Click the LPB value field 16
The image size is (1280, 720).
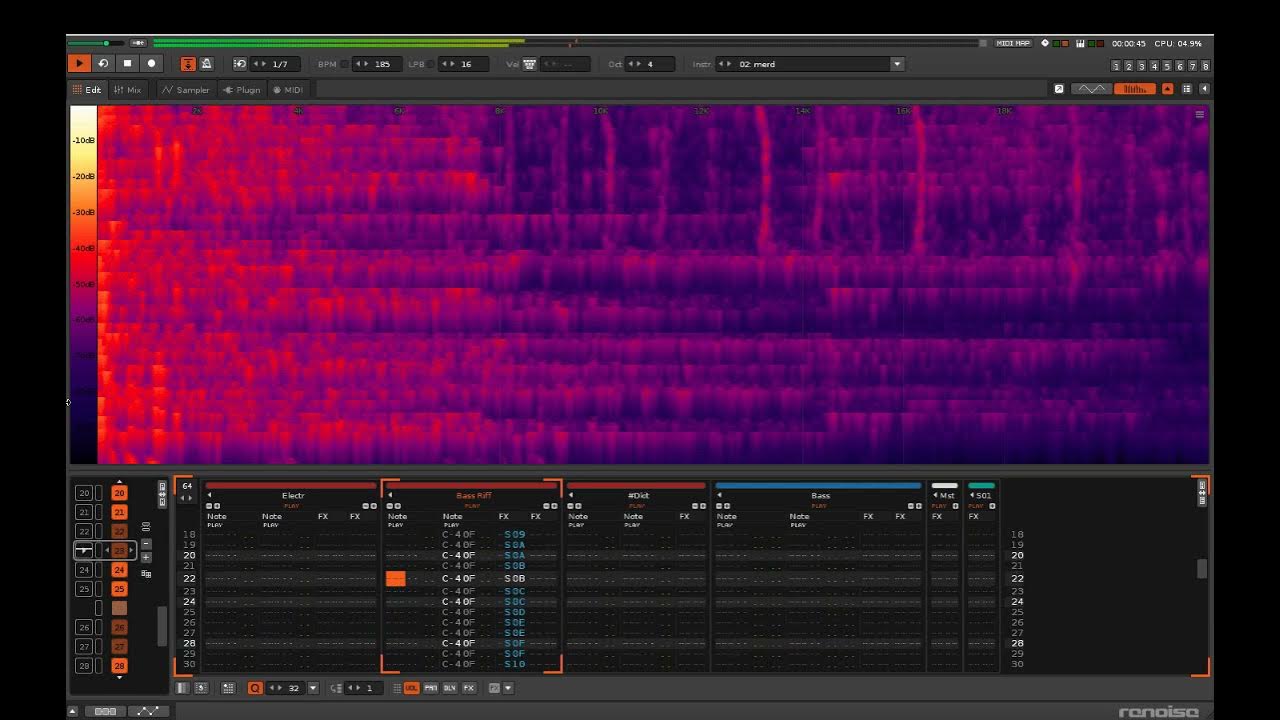(x=465, y=64)
